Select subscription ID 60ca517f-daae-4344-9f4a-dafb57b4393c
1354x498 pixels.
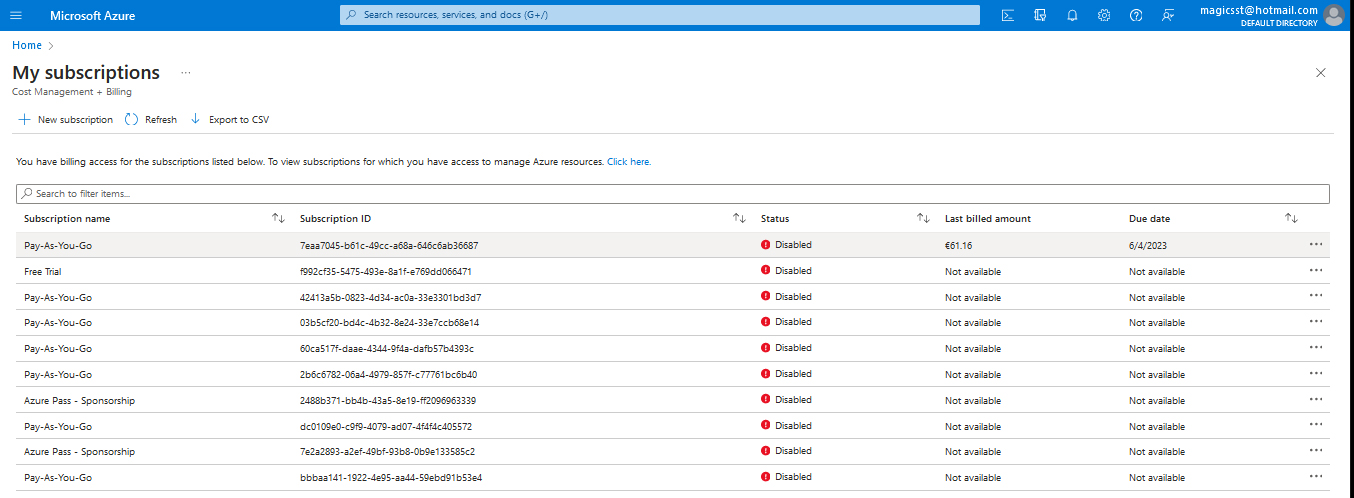tap(387, 349)
